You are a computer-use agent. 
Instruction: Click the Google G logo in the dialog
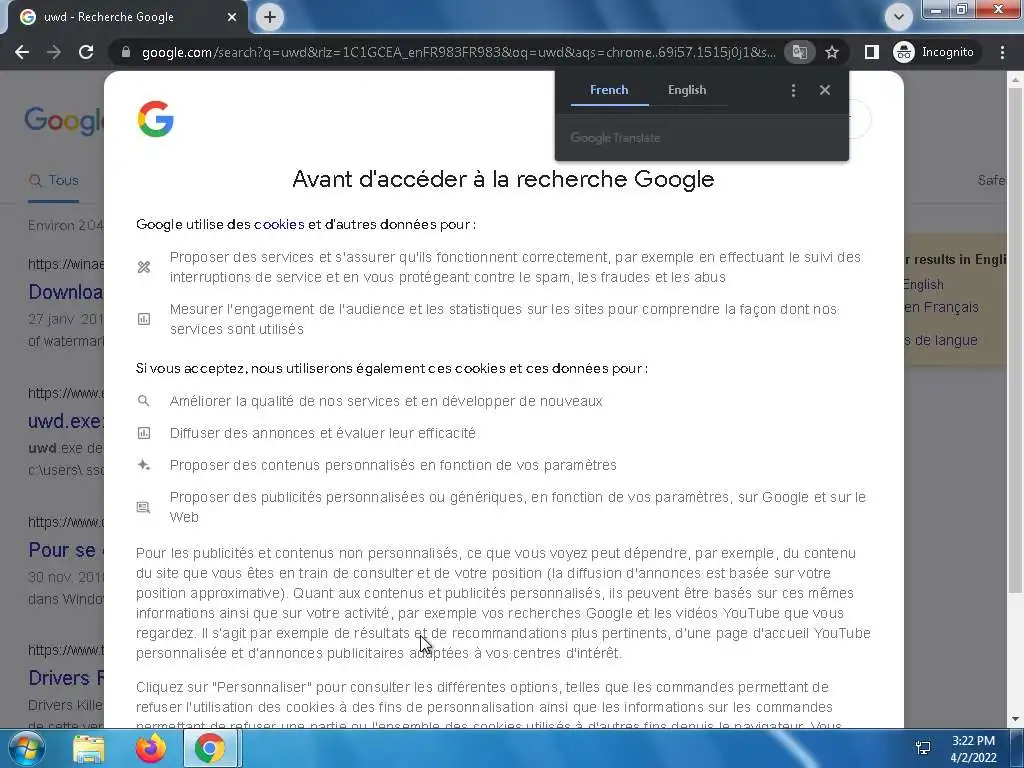[x=155, y=119]
